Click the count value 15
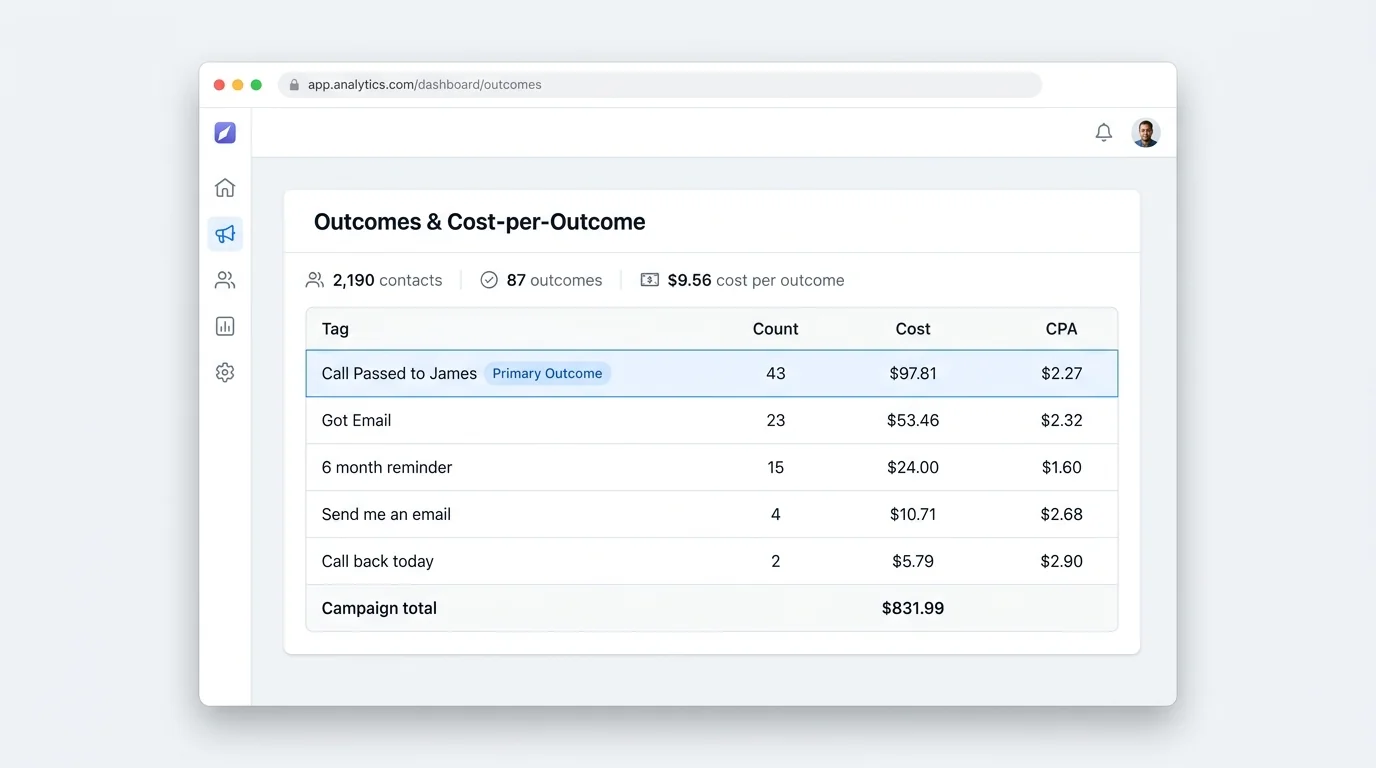The image size is (1376, 768). coord(776,467)
